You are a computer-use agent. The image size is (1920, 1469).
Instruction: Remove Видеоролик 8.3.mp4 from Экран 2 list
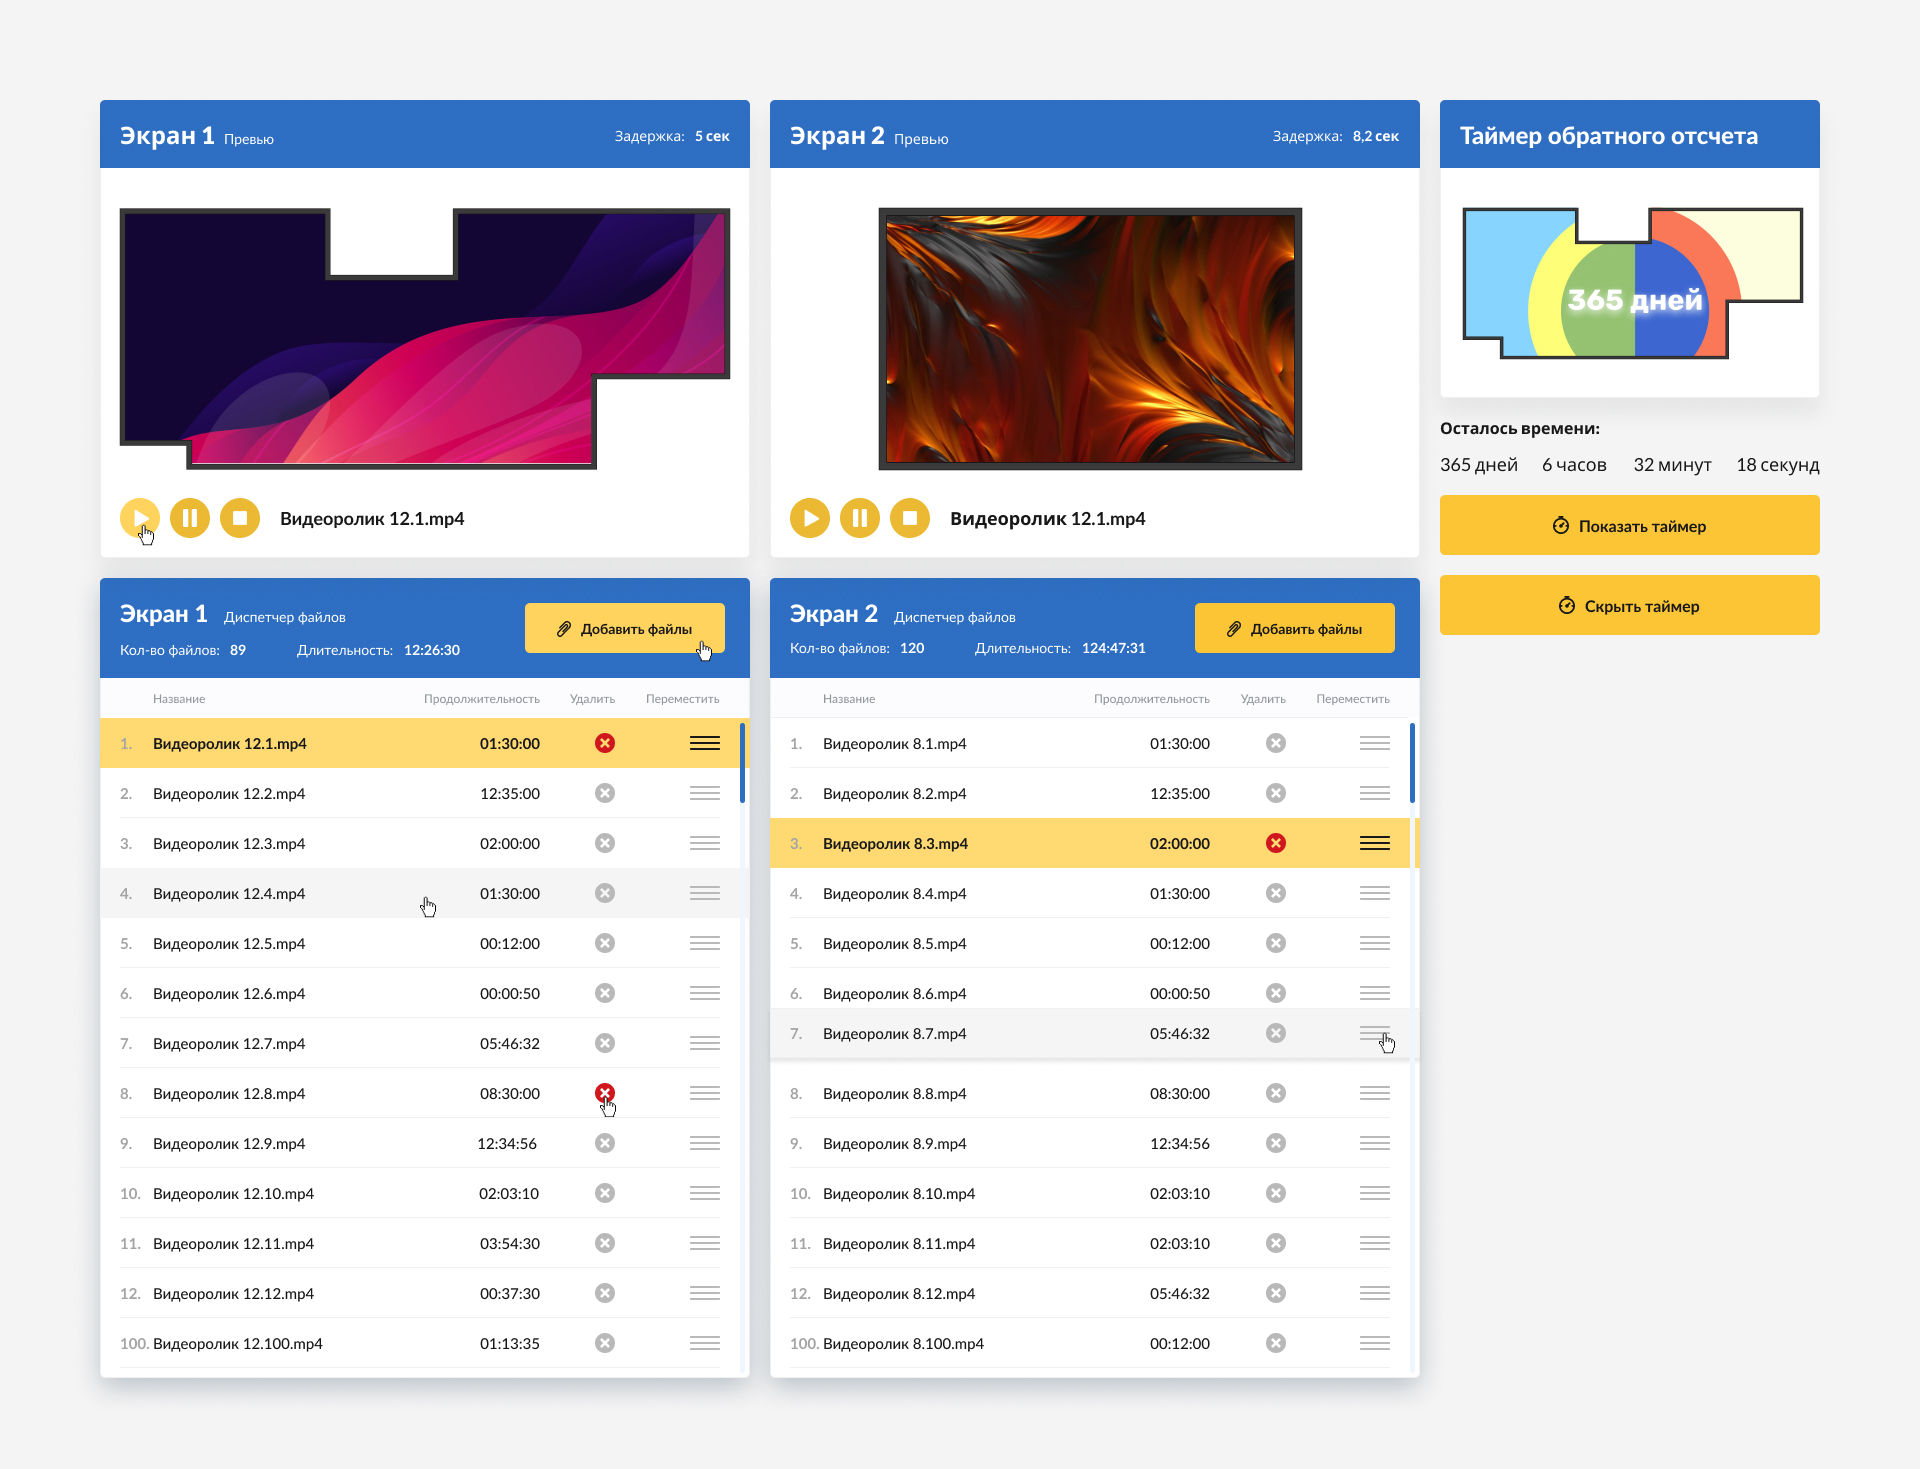[x=1275, y=843]
